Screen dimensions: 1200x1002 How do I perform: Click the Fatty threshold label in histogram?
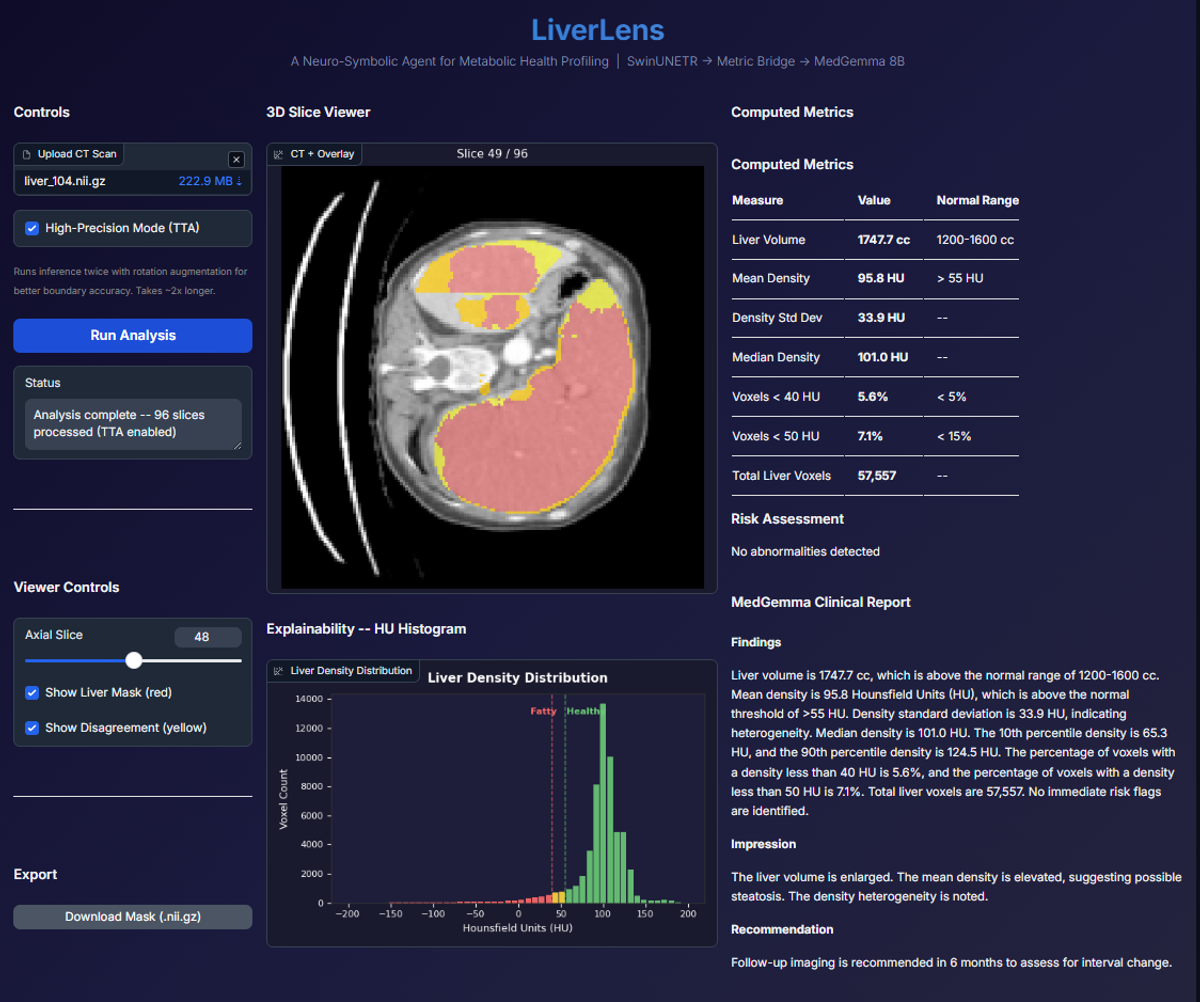point(543,711)
